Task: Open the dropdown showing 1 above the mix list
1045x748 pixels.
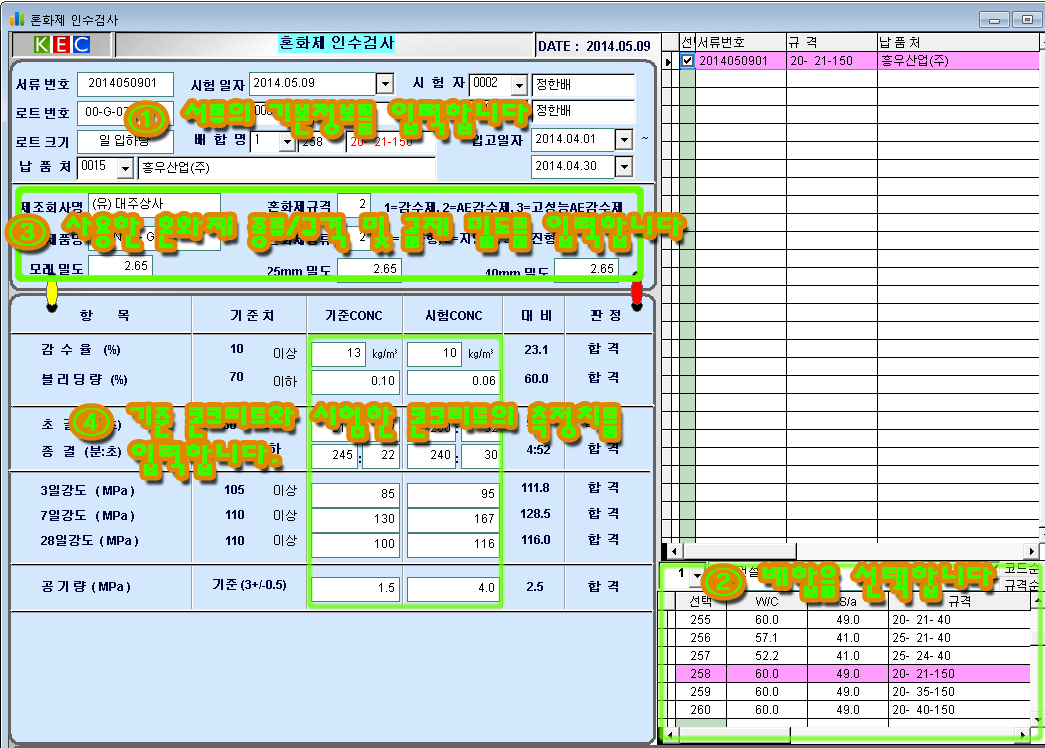Action: pyautogui.click(x=697, y=575)
